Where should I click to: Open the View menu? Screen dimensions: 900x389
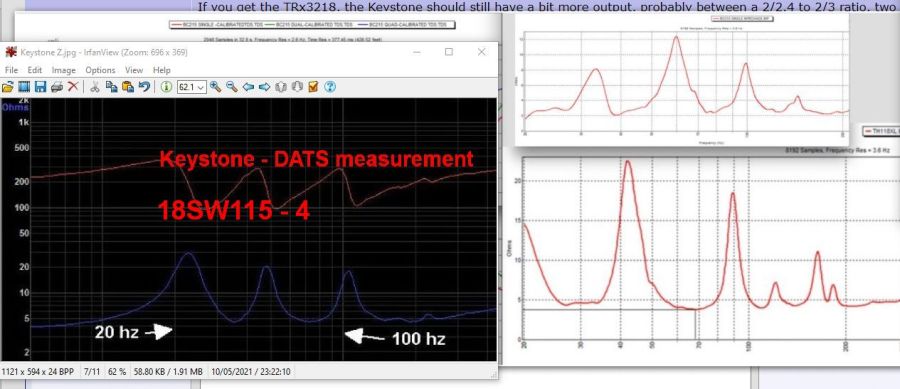coord(134,70)
